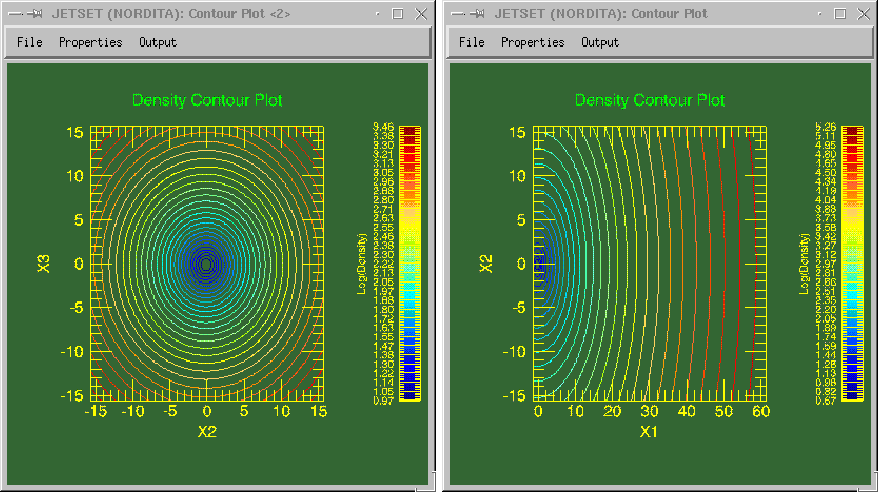The width and height of the screenshot is (878, 492).
Task: Click the X3 vertical axis label
Action: pos(44,264)
